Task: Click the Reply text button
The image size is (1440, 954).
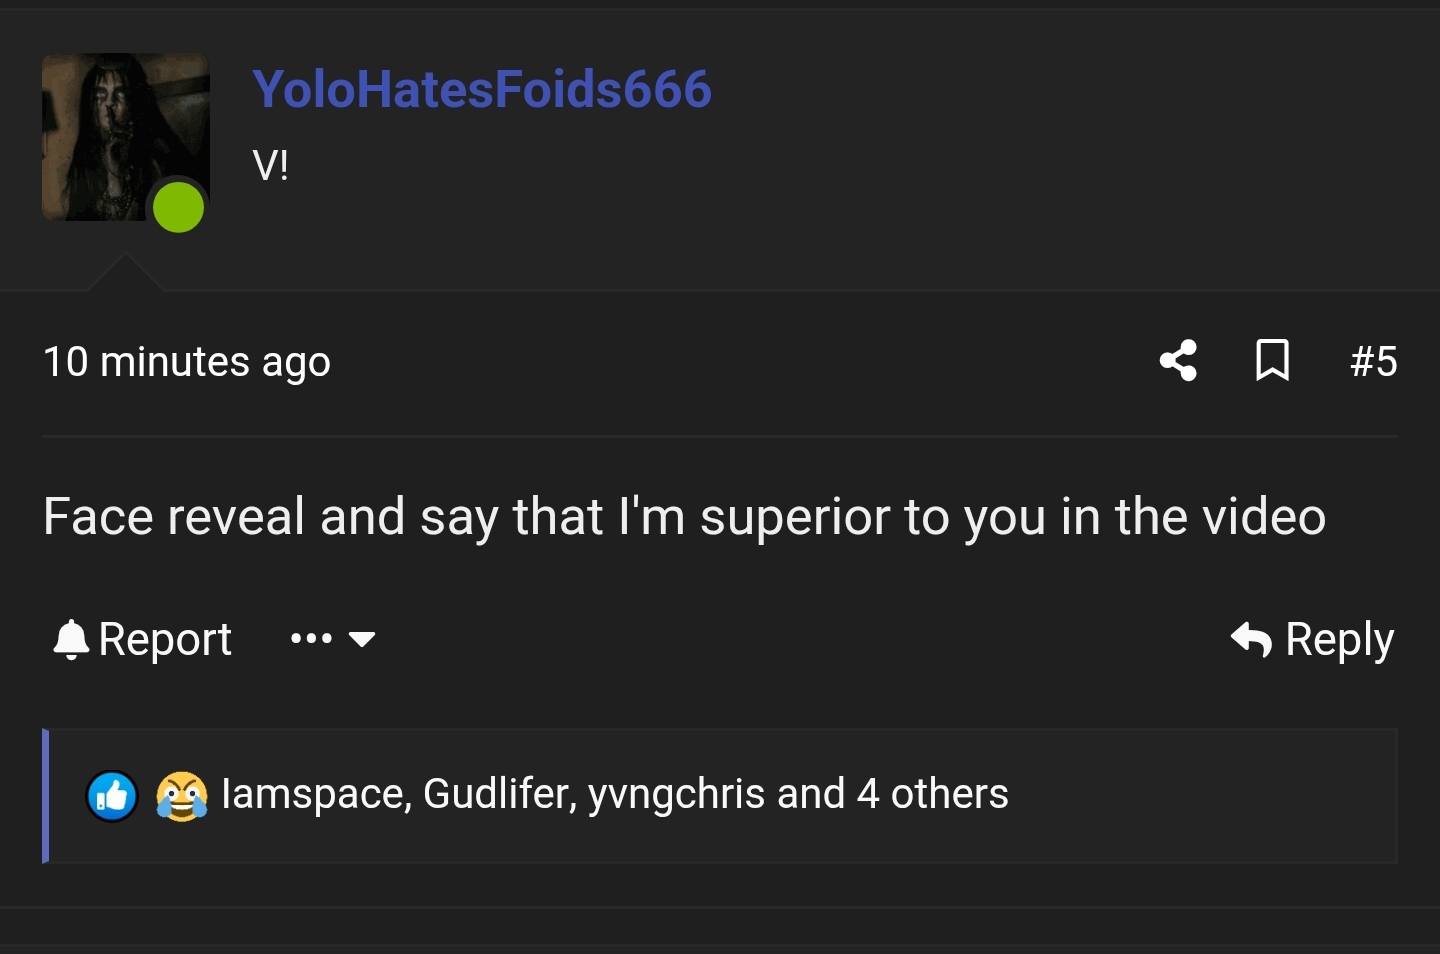Action: (x=1339, y=640)
